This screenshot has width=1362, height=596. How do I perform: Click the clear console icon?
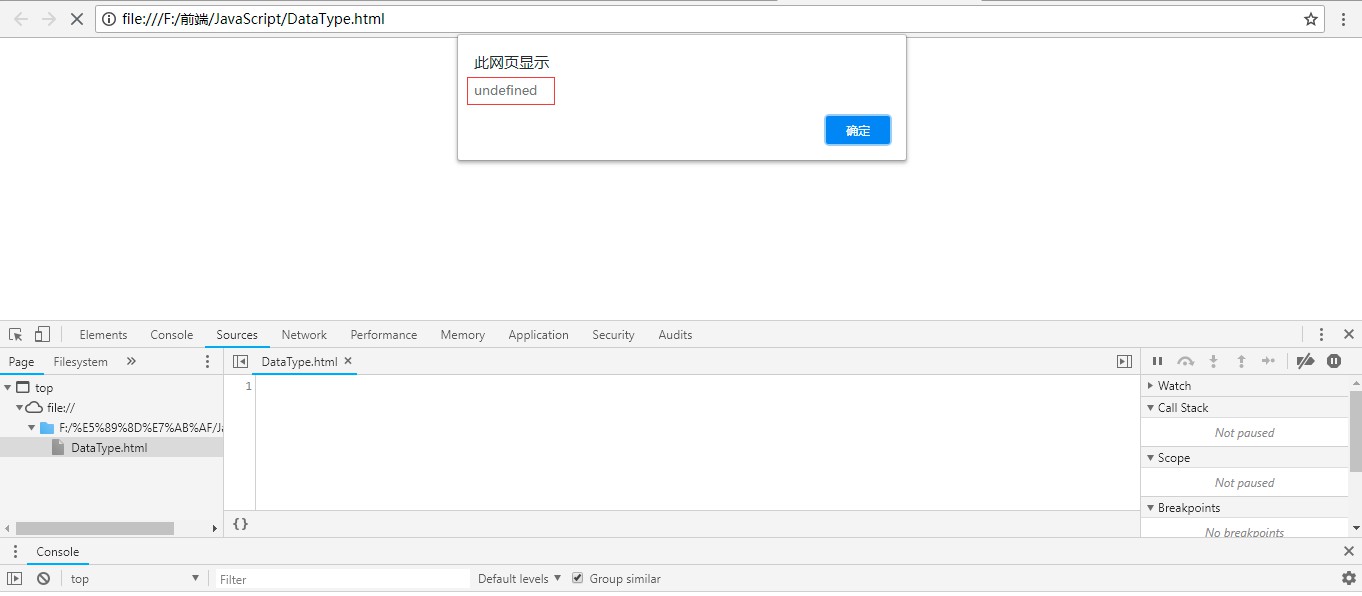click(x=43, y=579)
